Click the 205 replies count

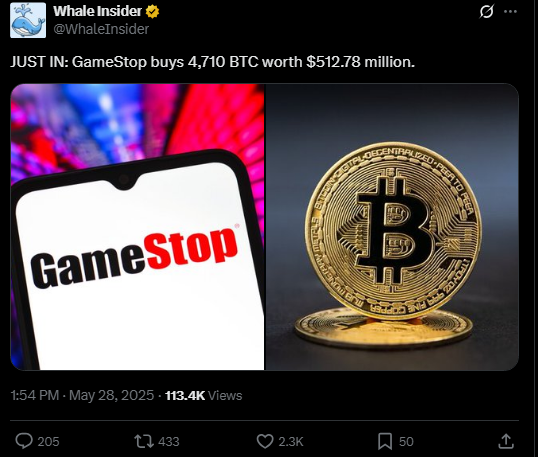(x=48, y=442)
